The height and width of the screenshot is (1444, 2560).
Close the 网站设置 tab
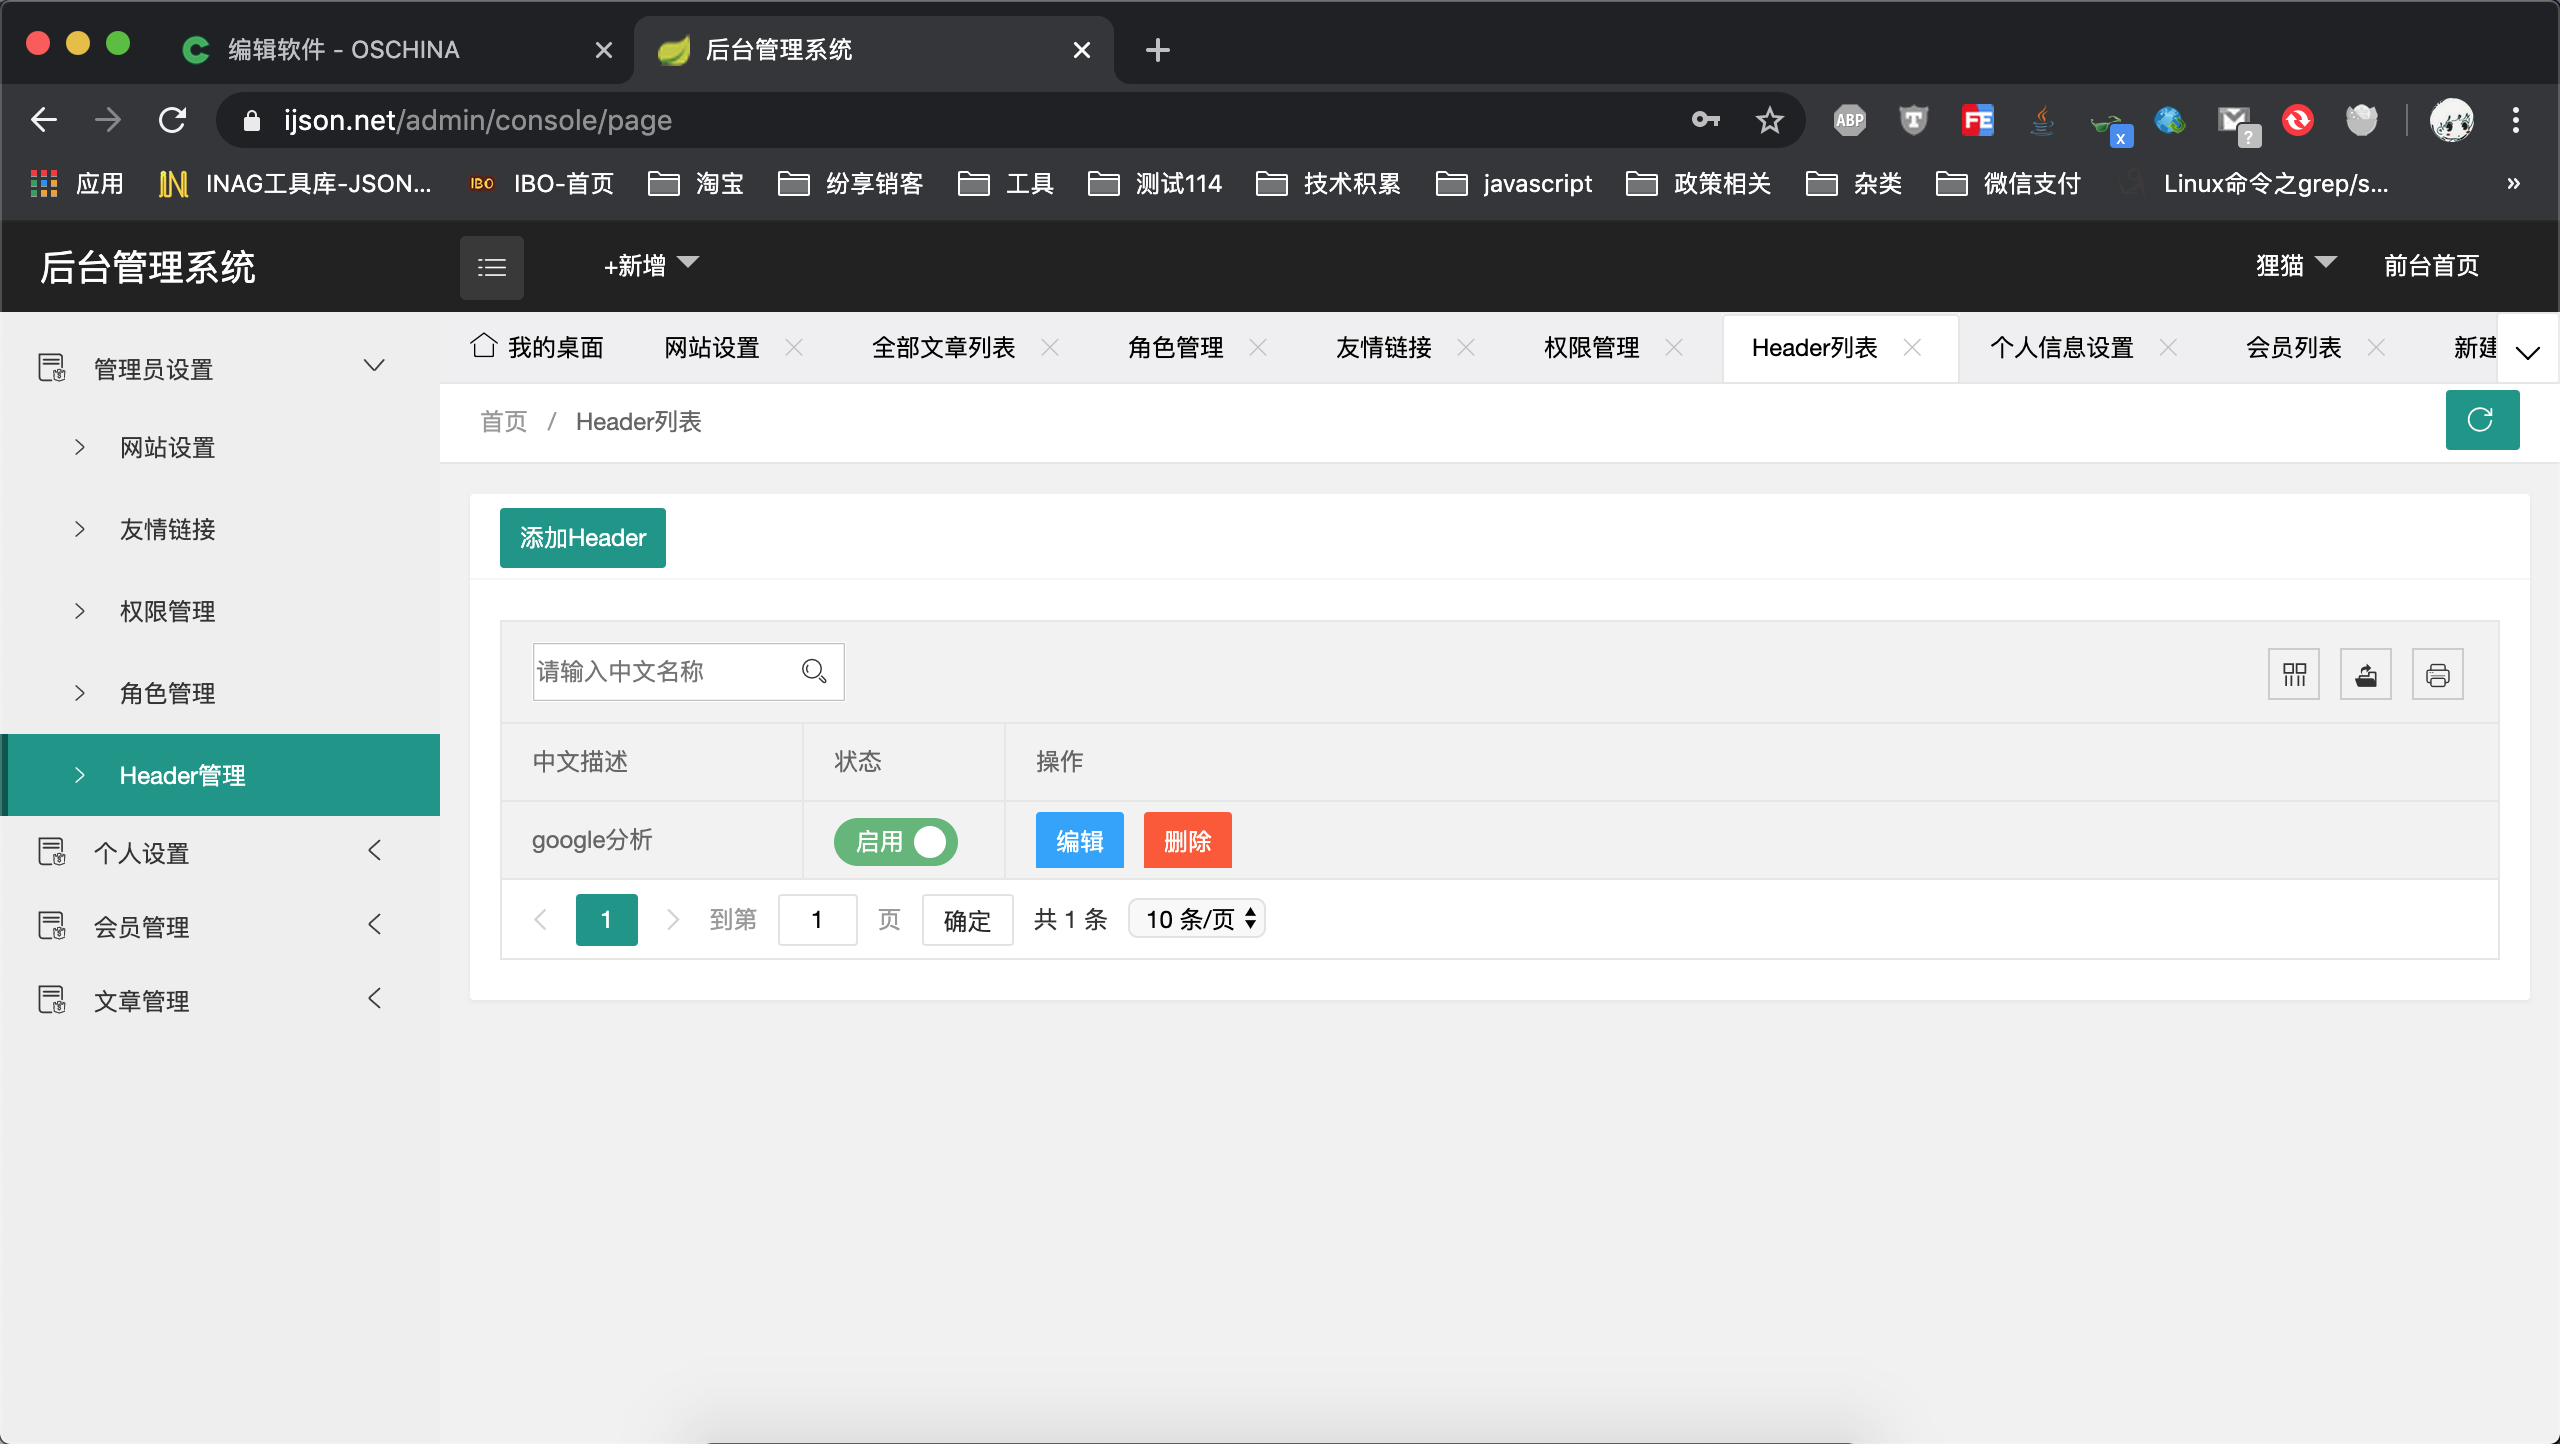coord(794,348)
